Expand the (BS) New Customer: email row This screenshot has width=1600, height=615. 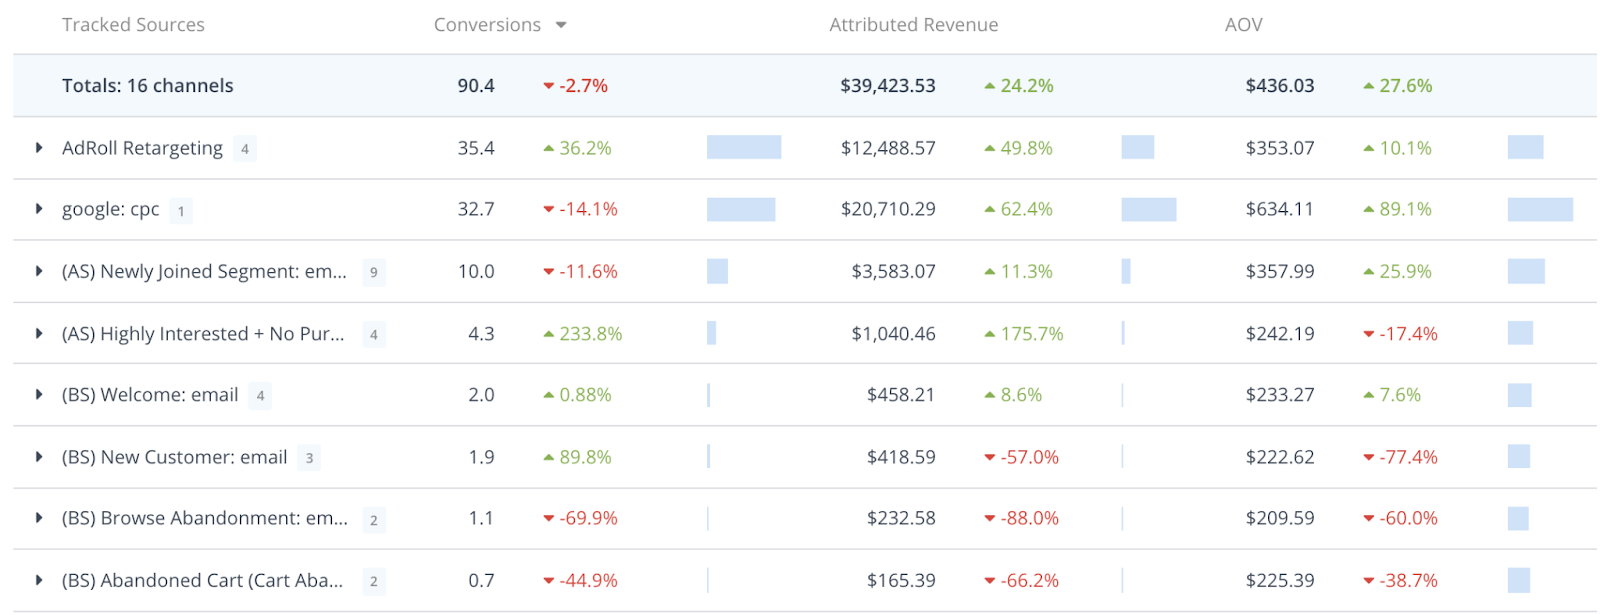coord(39,457)
